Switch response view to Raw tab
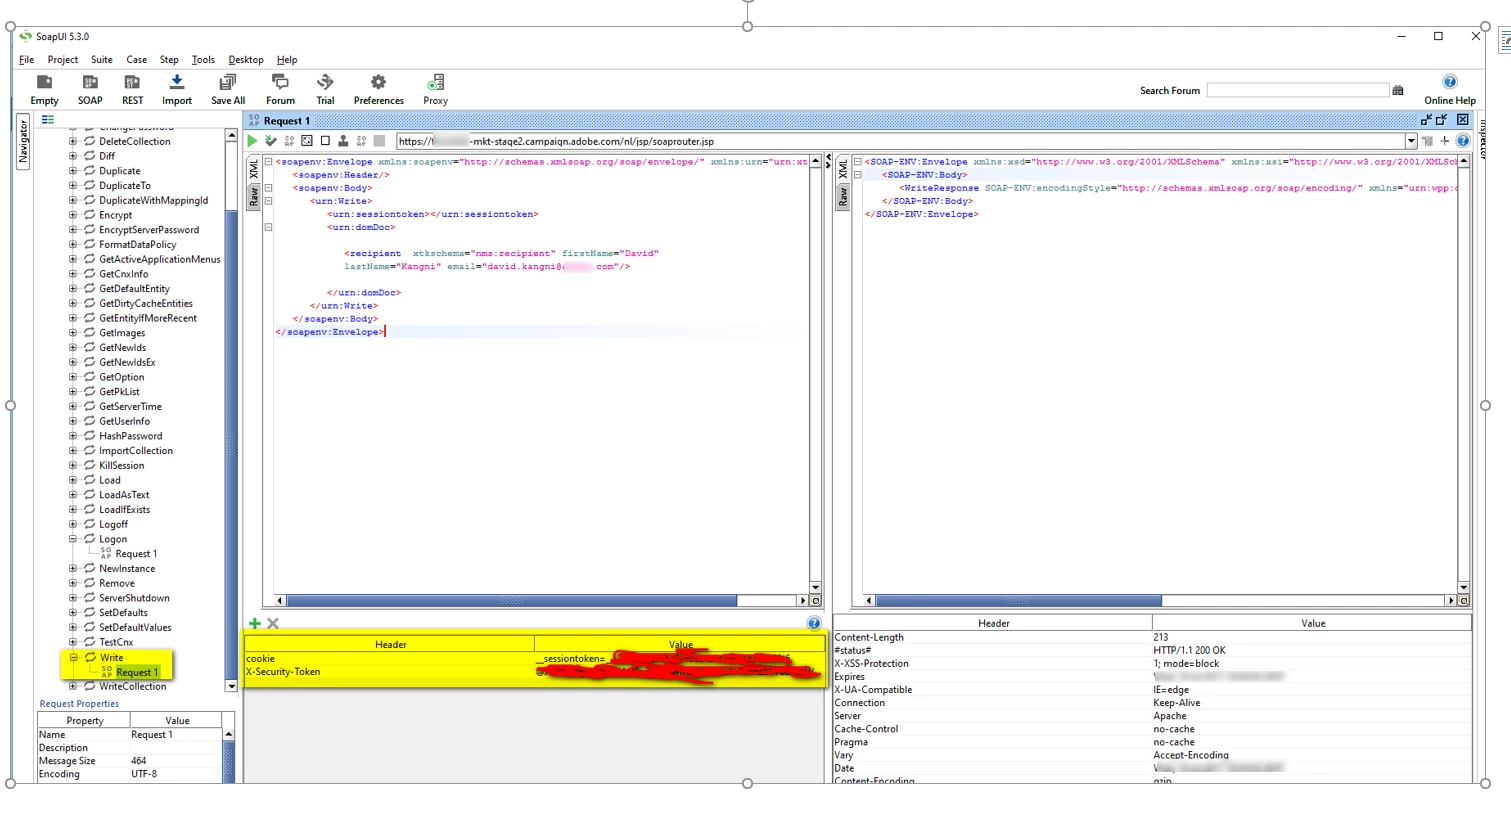This screenshot has width=1511, height=819. [x=843, y=196]
